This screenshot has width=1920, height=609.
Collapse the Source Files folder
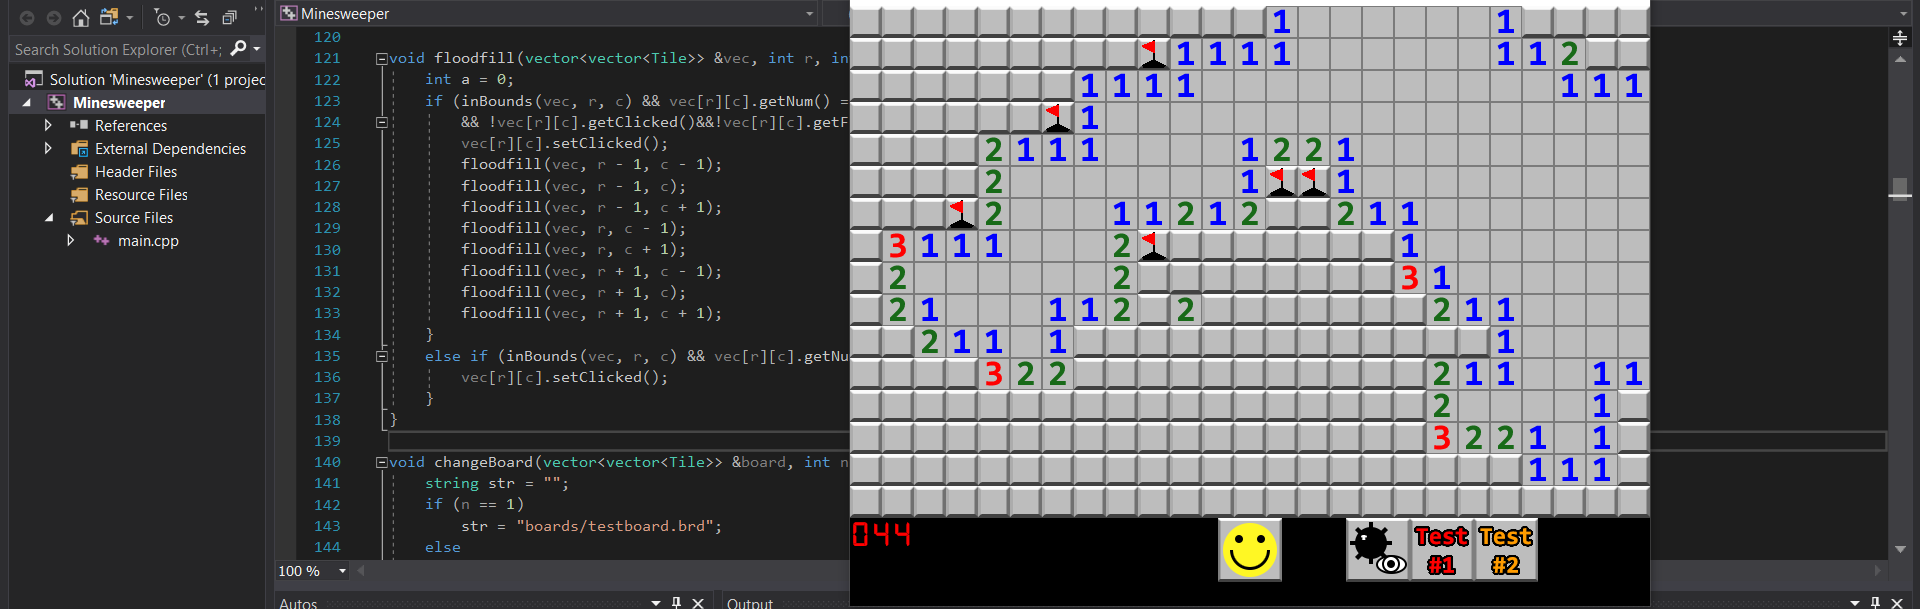point(49,218)
